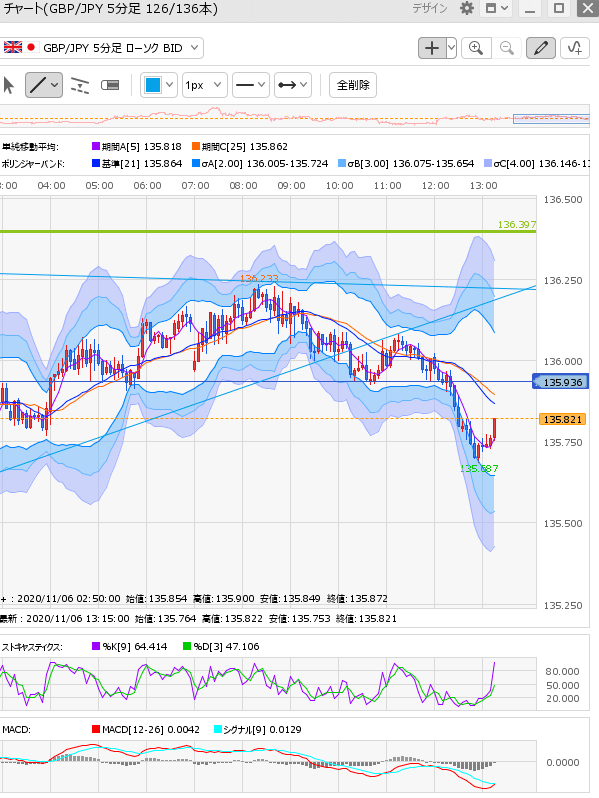Click the overview mini chart strip
Screen dimensions: 599x798
(295, 118)
